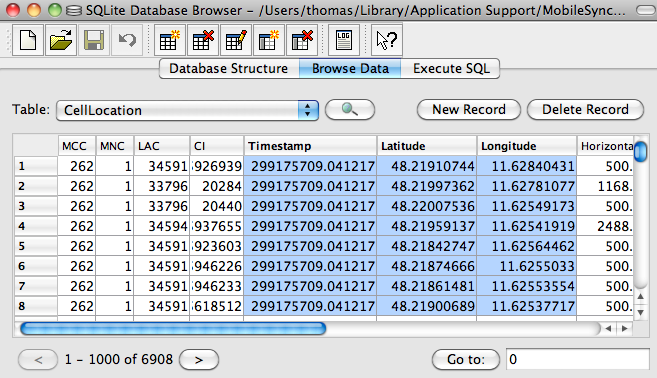Click the LAC column header

point(162,146)
